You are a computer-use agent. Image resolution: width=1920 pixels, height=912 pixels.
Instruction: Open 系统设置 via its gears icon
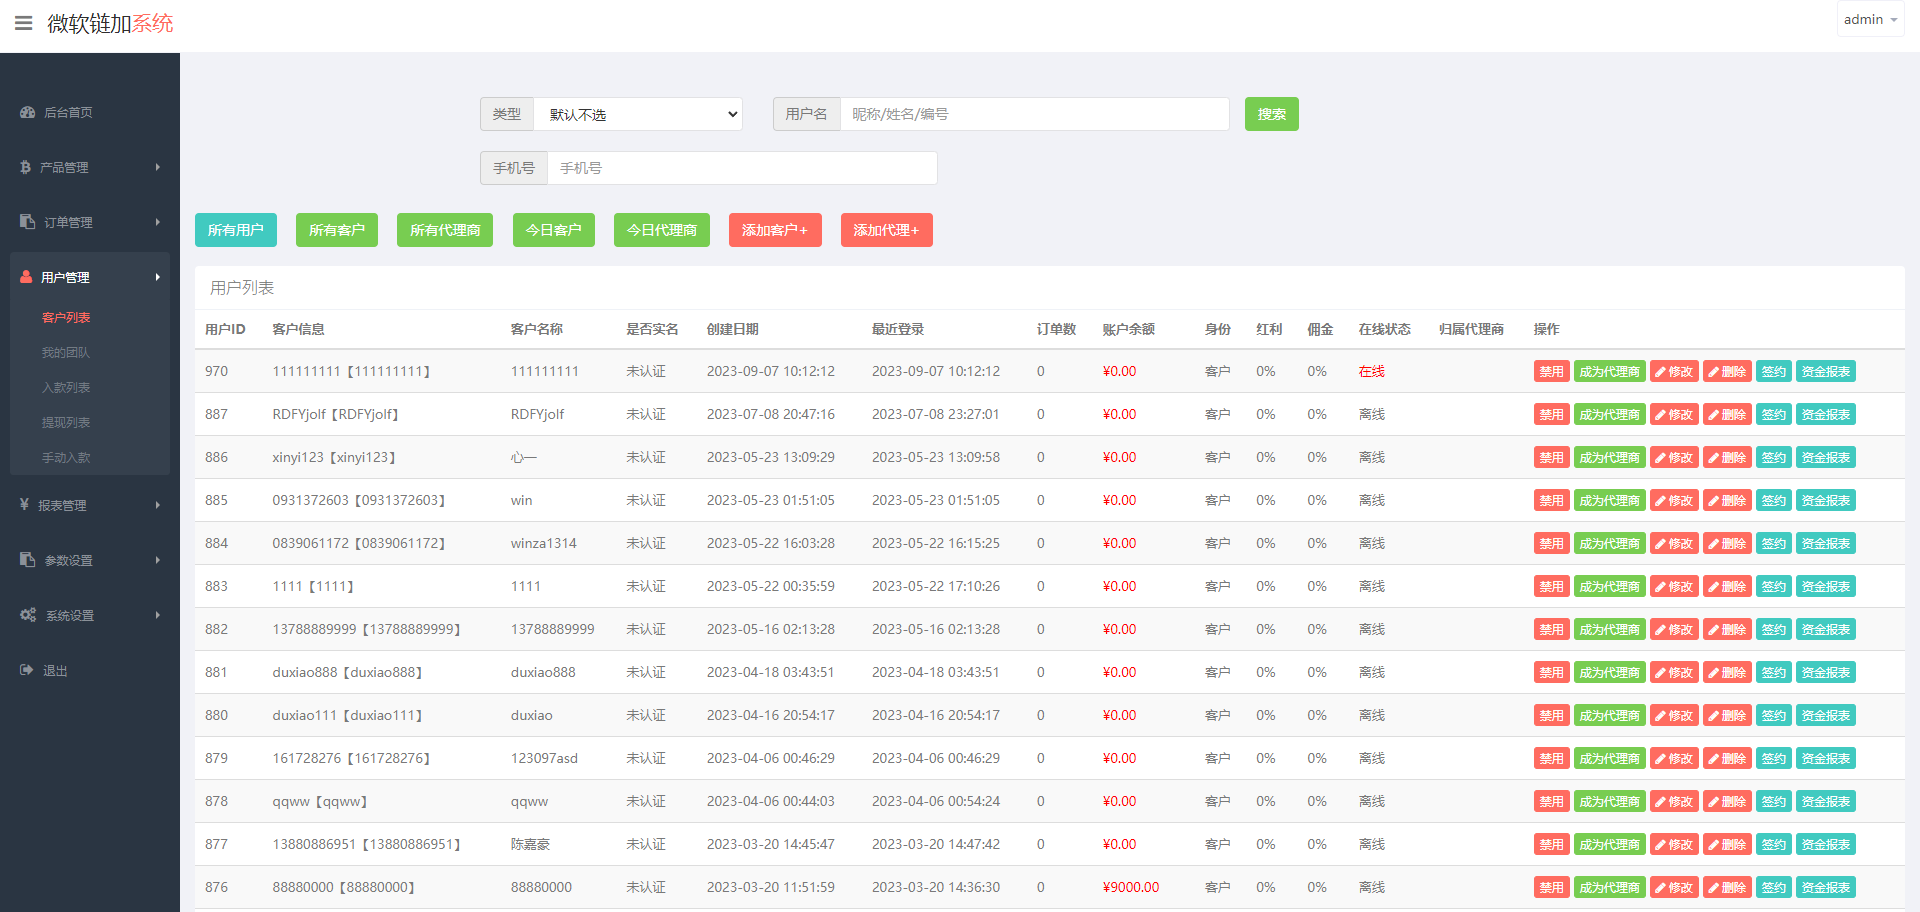point(27,615)
